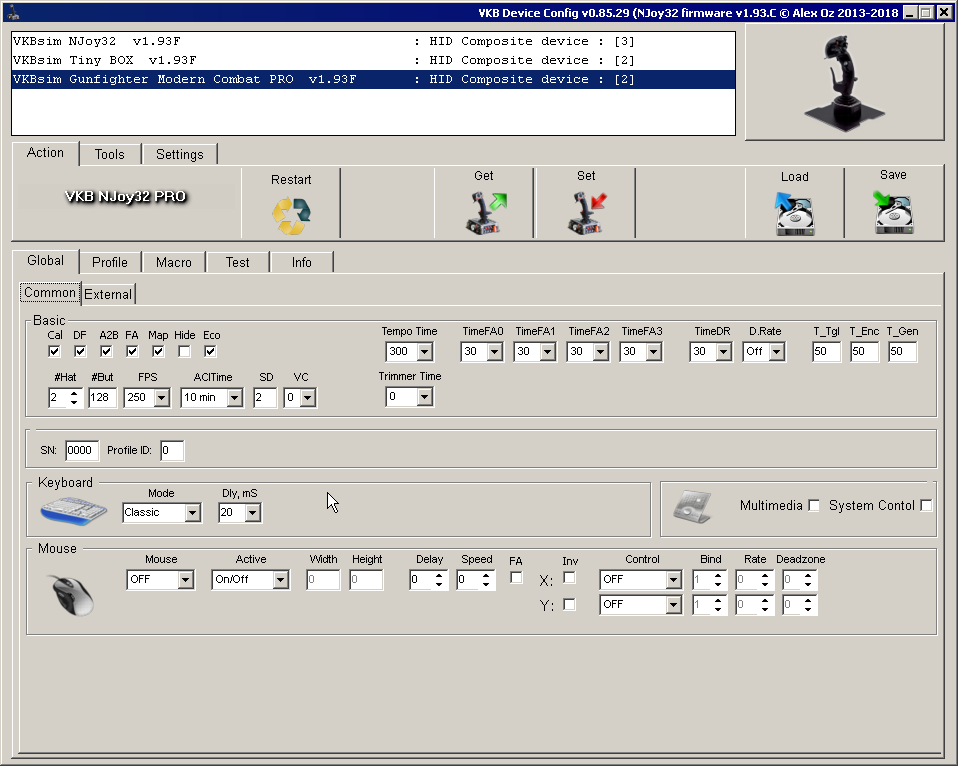The width and height of the screenshot is (958, 766).
Task: Enable the System Contol checkbox
Action: point(926,505)
